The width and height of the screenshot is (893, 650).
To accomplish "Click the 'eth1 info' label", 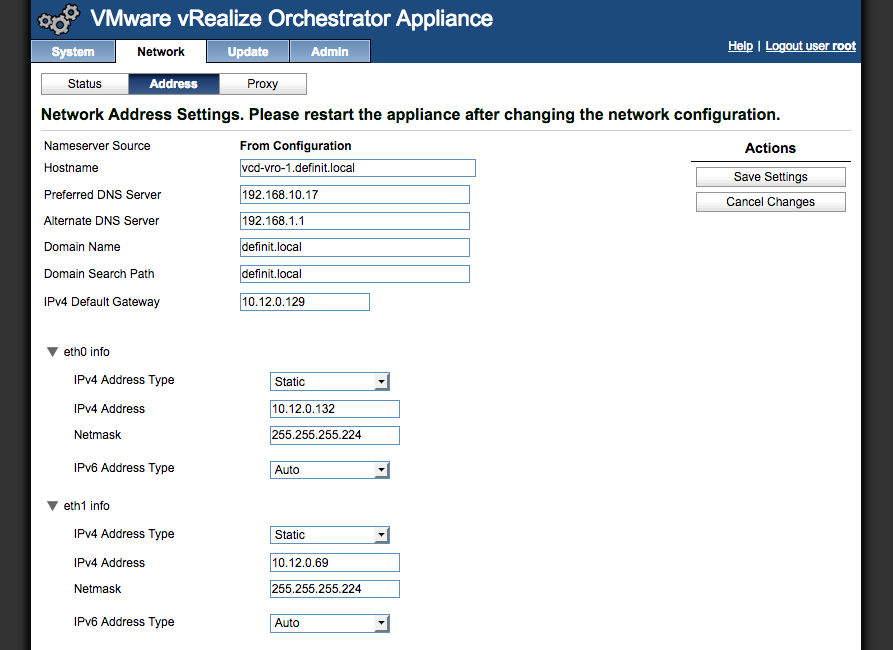I will pyautogui.click(x=87, y=506).
